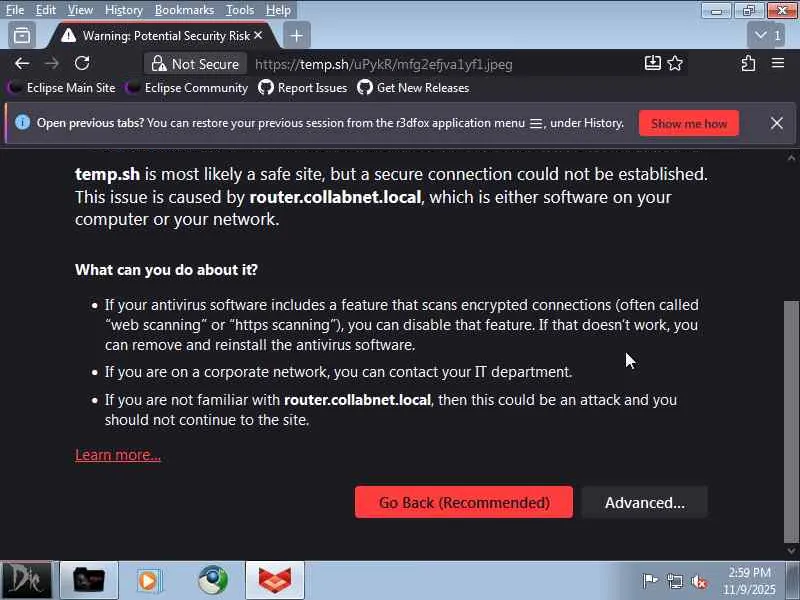Expand the list all tabs dropdown
Screen dimensions: 800x600
click(x=766, y=35)
